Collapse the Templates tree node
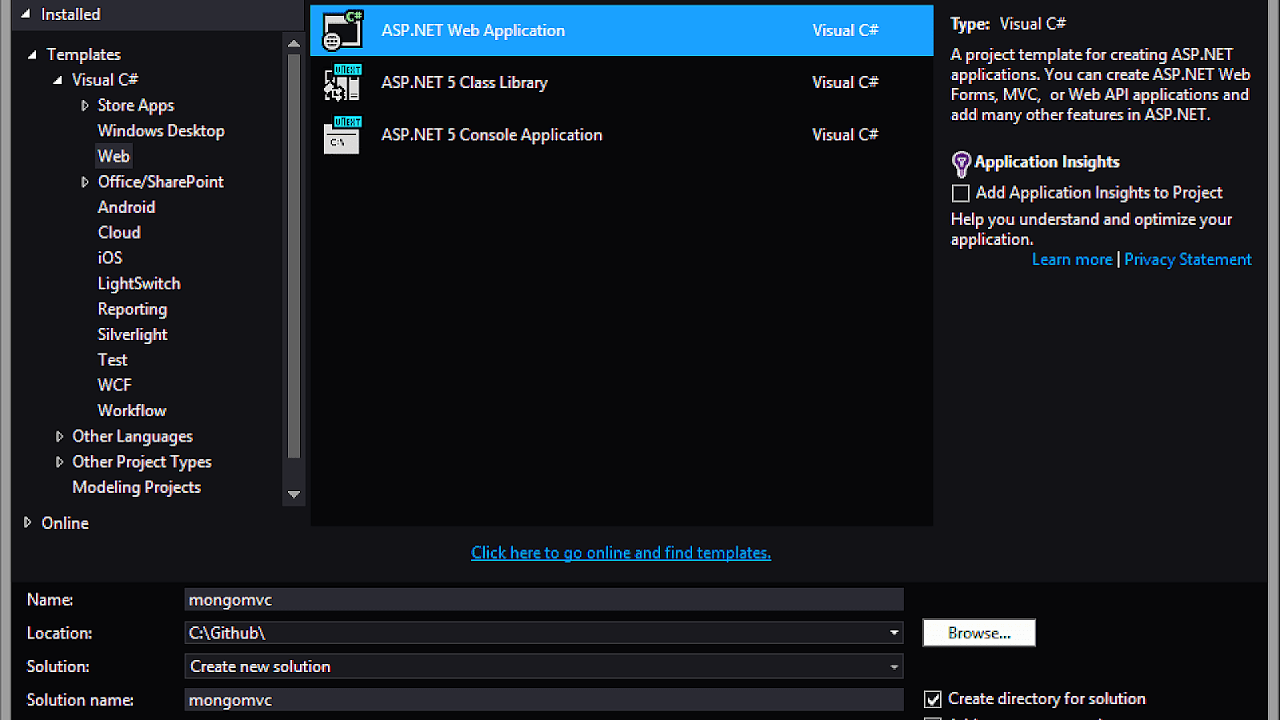Screen dimensions: 1280x720 [x=33, y=55]
